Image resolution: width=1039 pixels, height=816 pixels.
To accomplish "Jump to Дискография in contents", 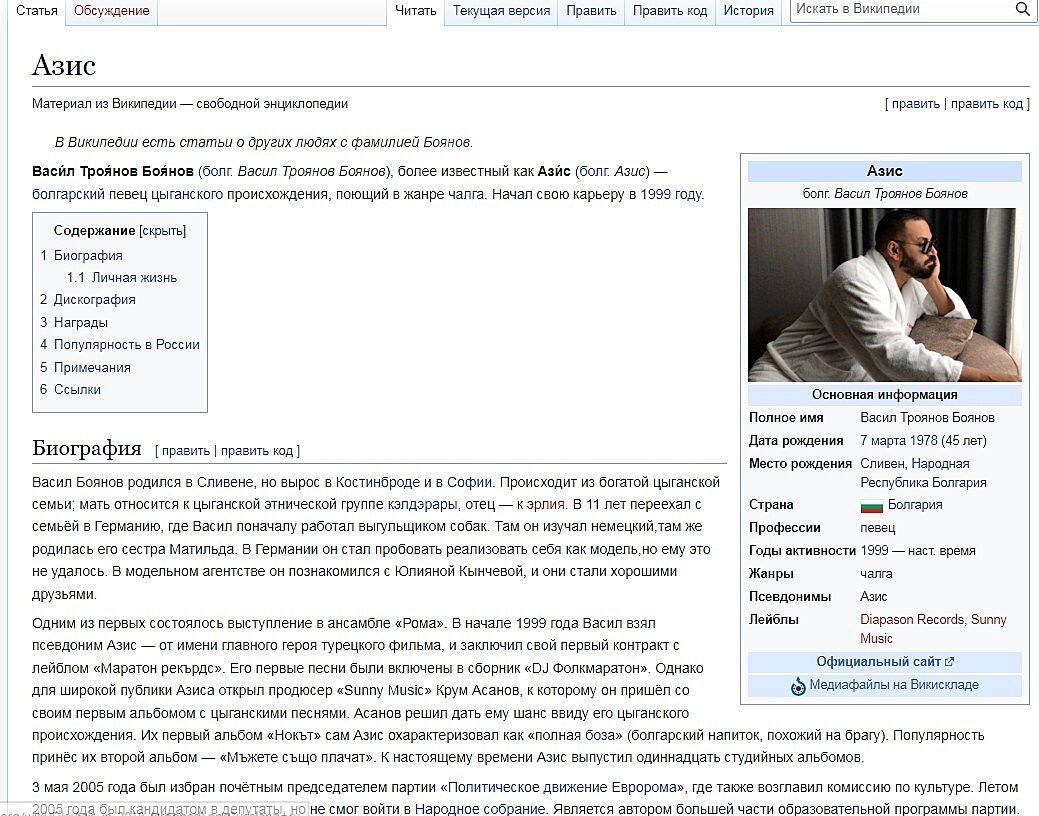I will point(94,300).
